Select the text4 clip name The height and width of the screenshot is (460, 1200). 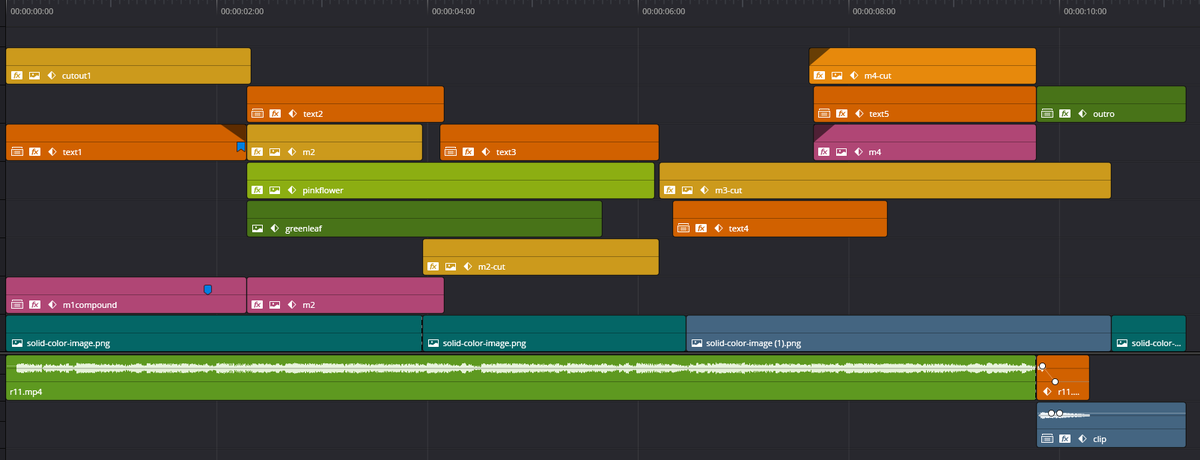[738, 228]
